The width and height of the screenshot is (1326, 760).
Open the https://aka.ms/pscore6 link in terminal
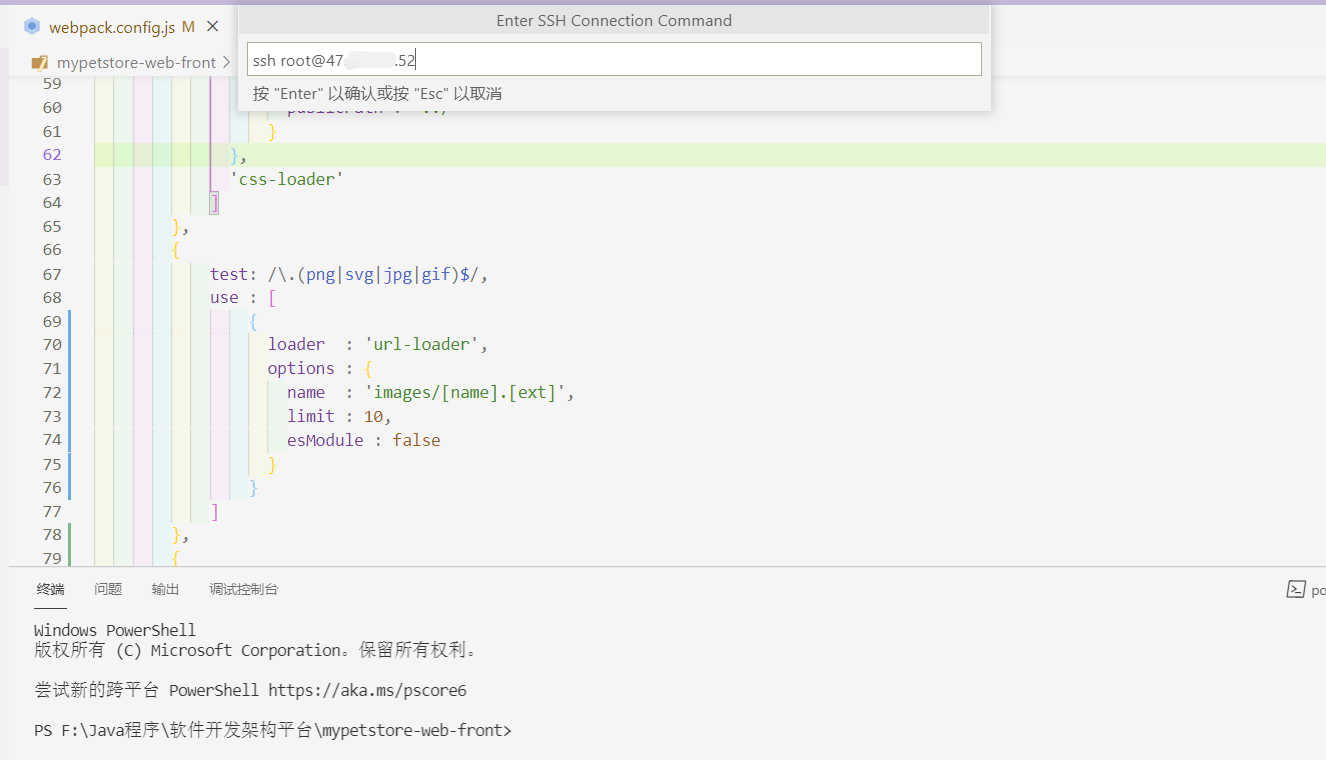coord(367,690)
